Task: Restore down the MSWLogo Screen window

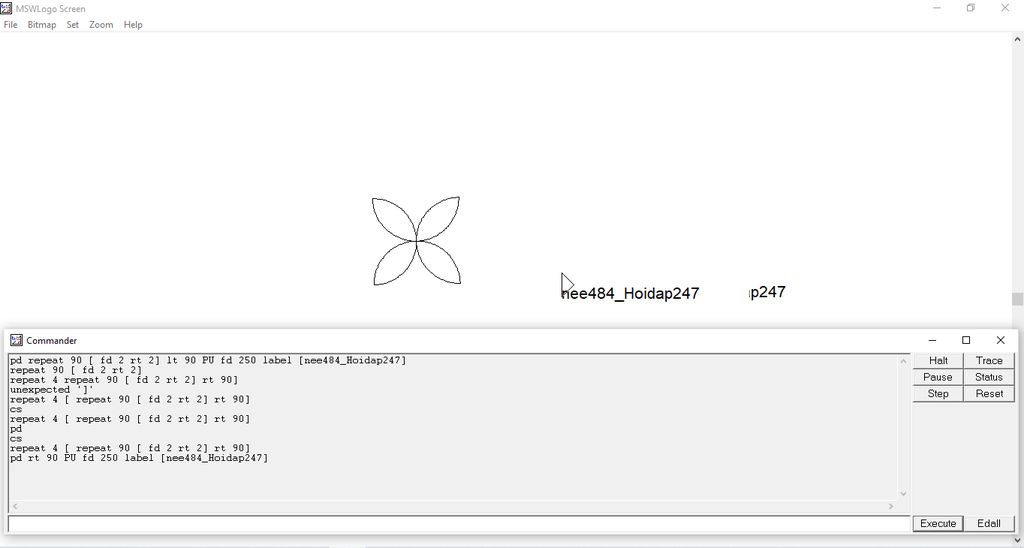Action: point(971,8)
